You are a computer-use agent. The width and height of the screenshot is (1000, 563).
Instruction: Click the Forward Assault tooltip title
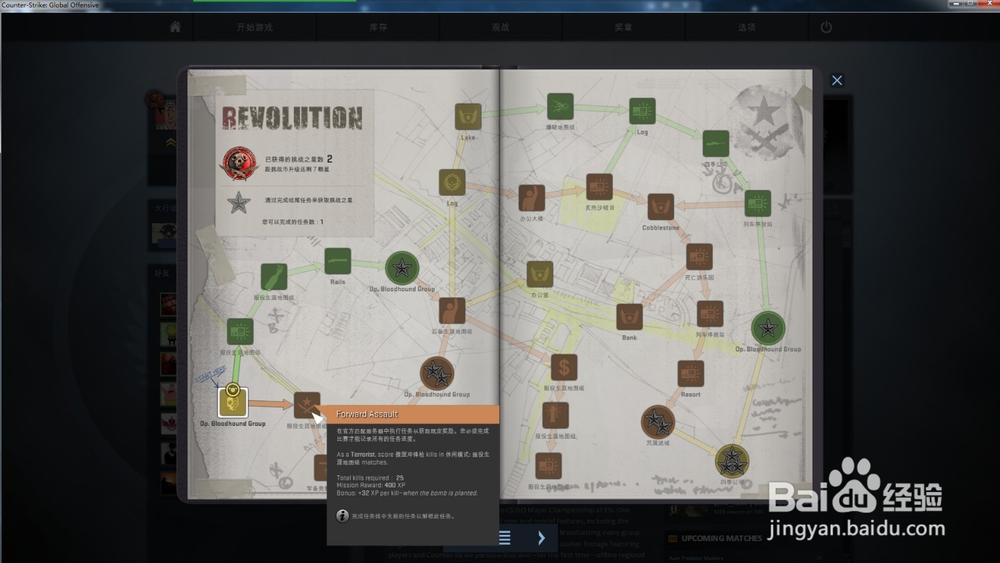click(367, 414)
